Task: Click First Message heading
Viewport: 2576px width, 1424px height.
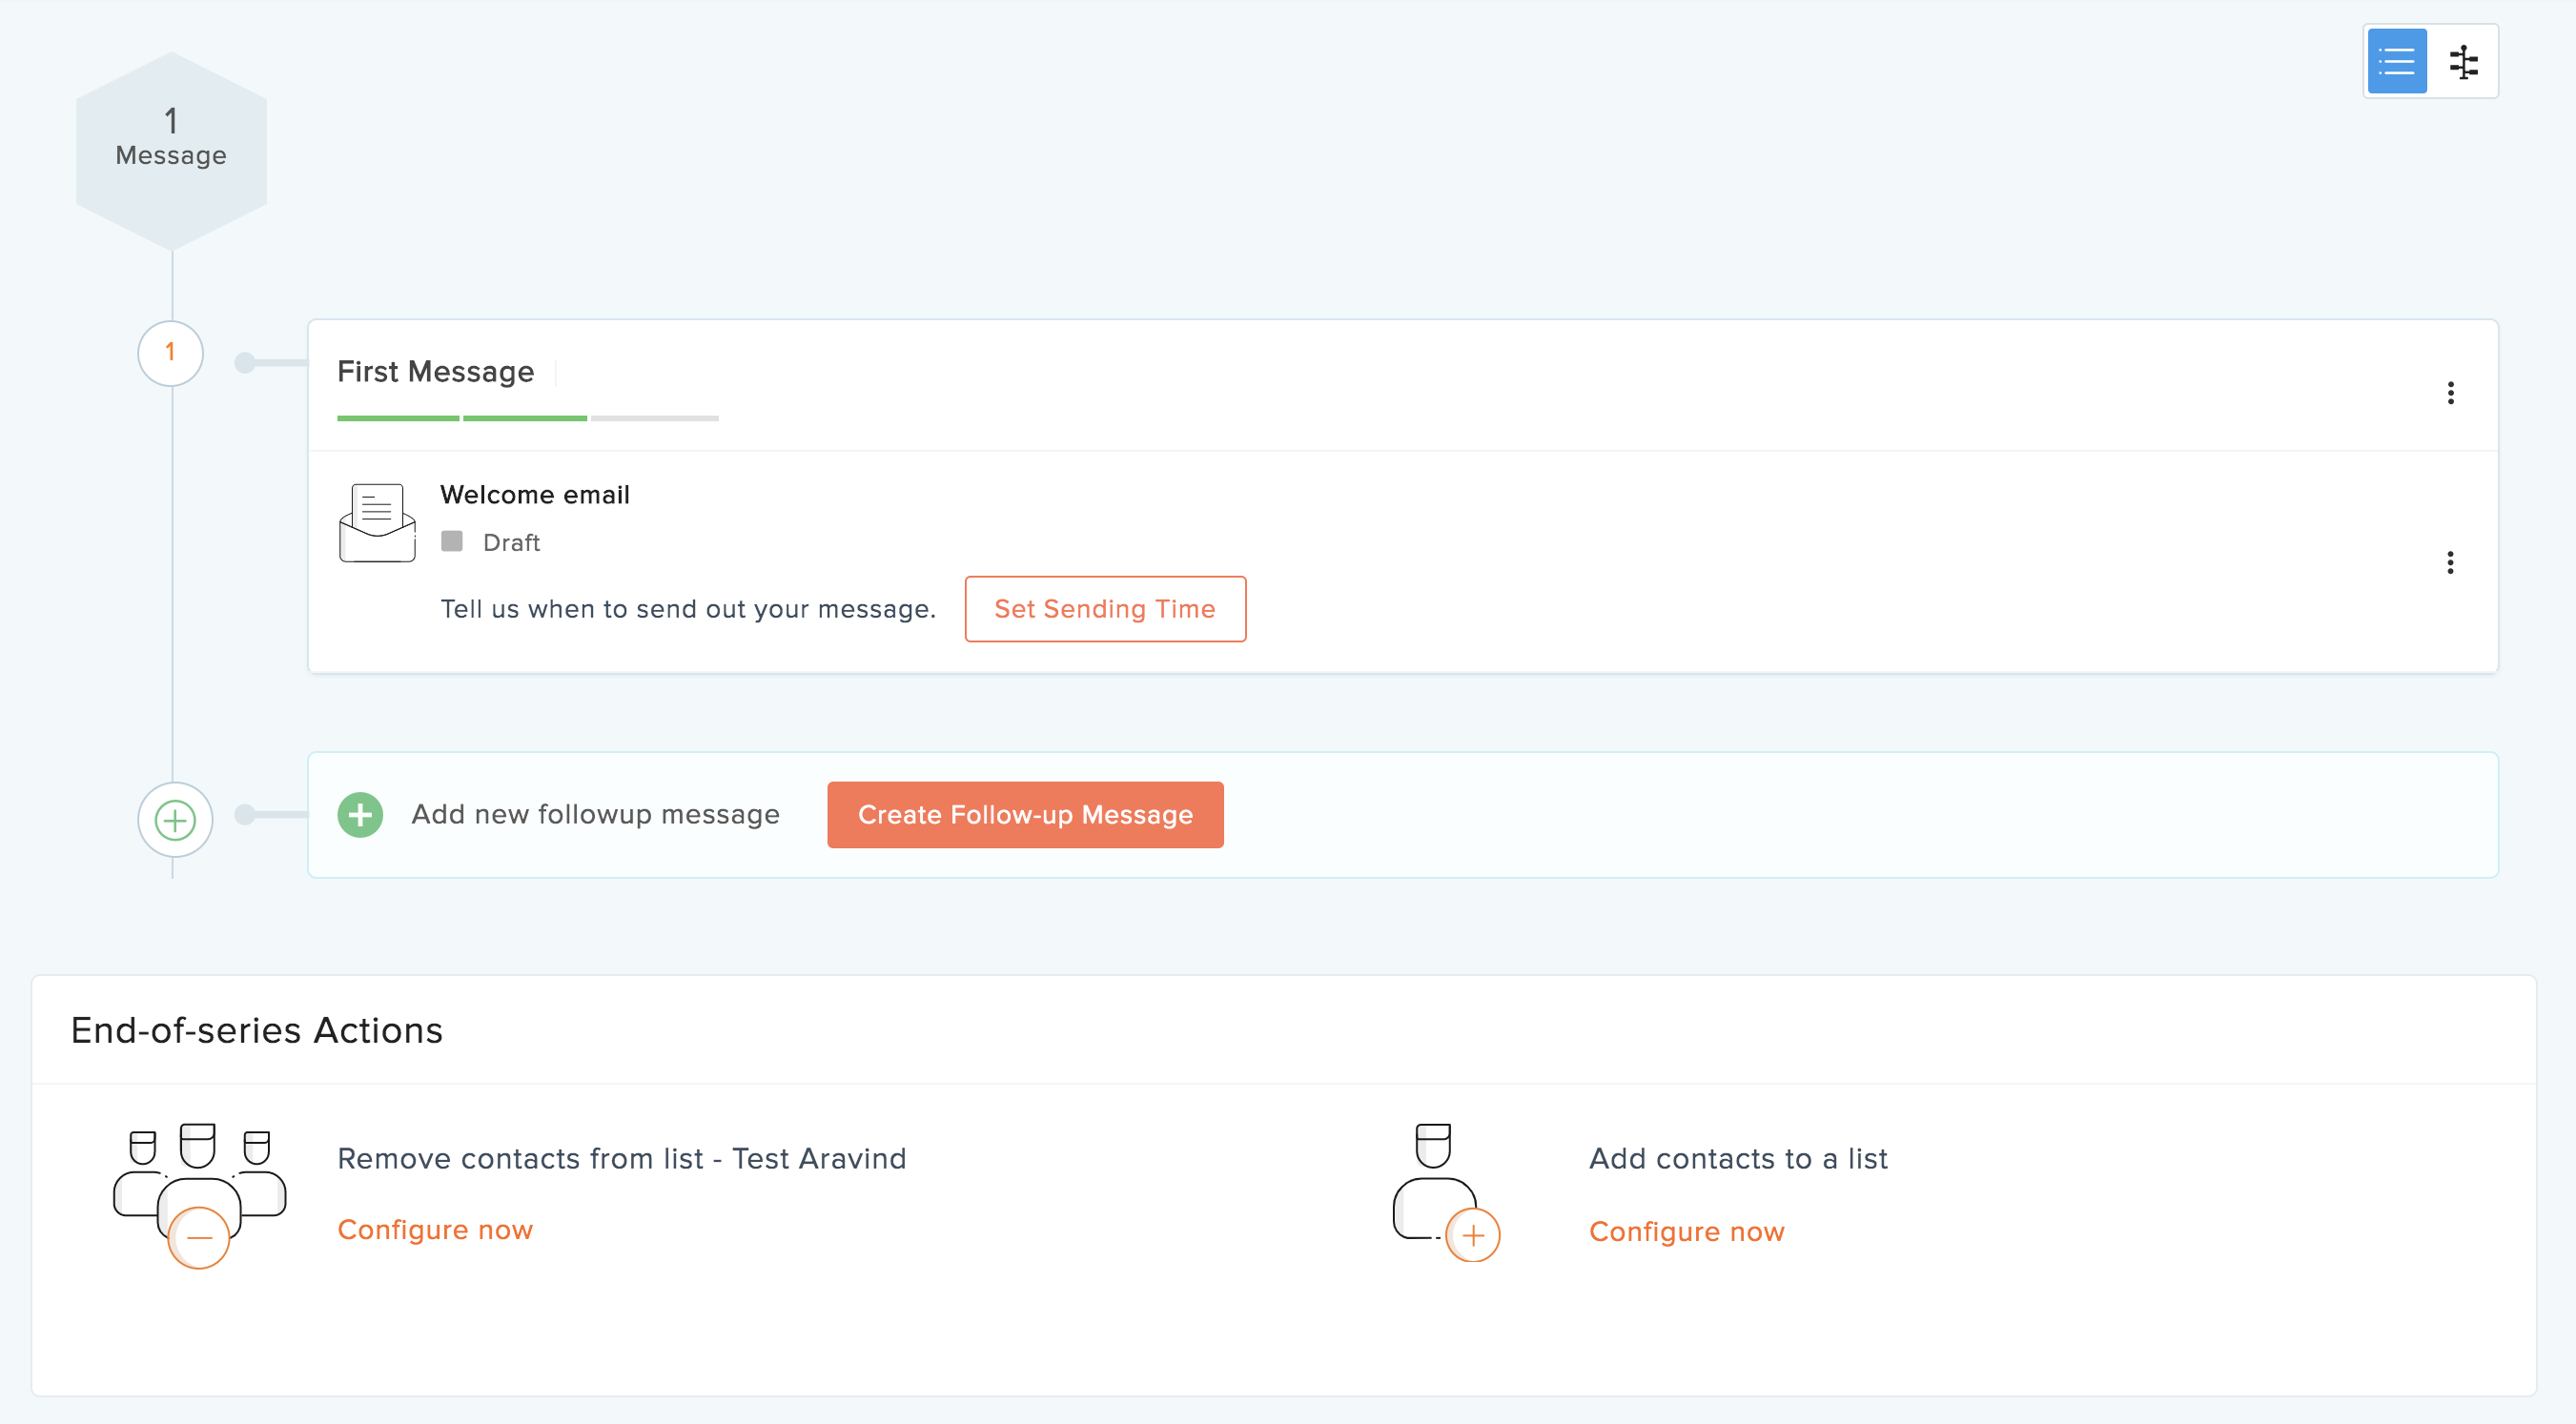Action: tap(435, 372)
